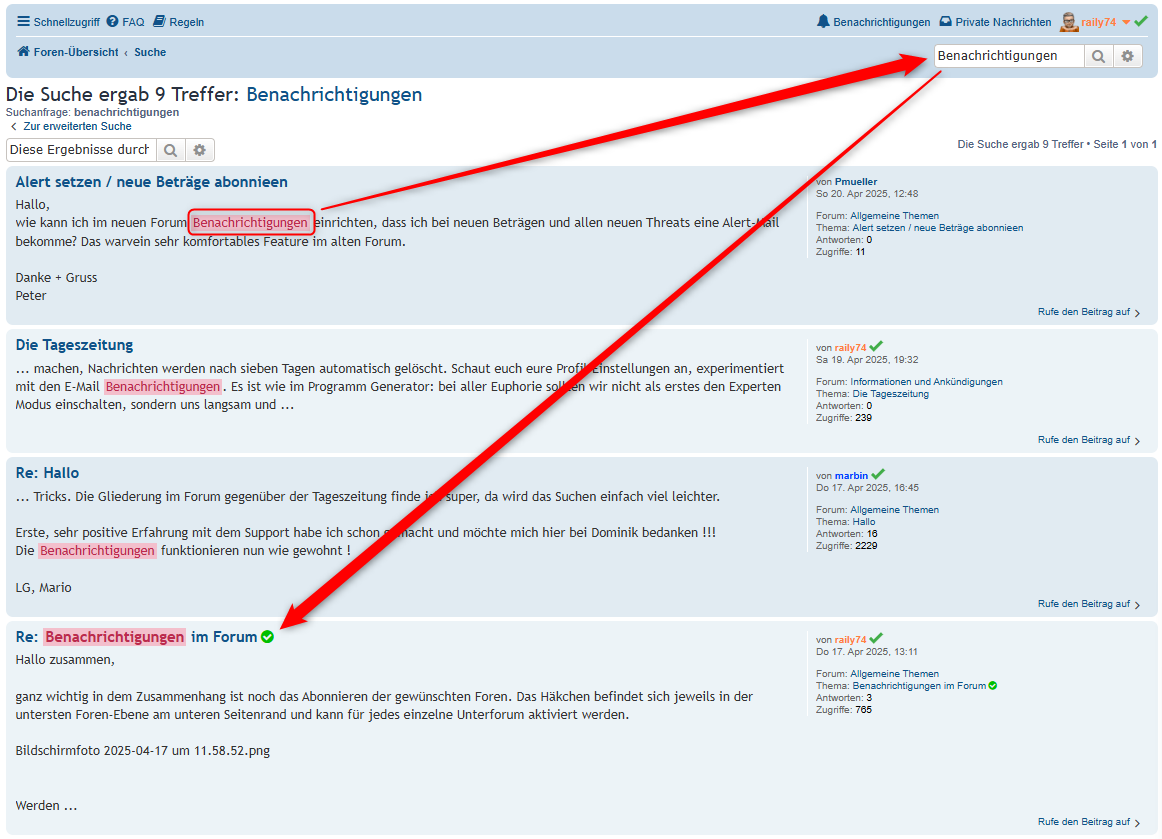Expand the Schnellzugriff menu
The image size is (1162, 839).
coord(58,22)
